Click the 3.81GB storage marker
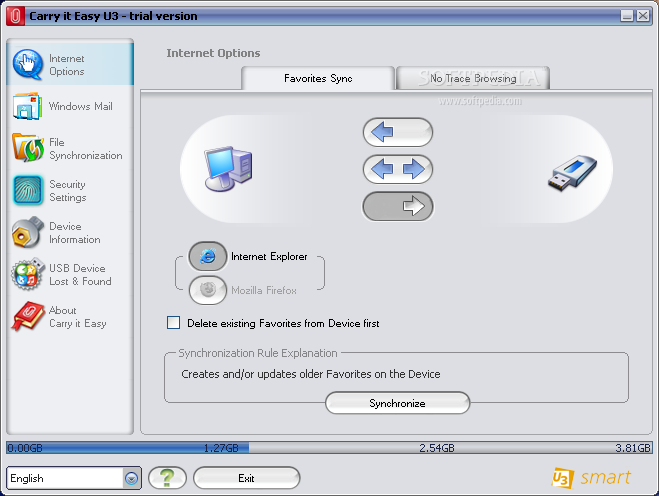The image size is (659, 496). (x=633, y=448)
